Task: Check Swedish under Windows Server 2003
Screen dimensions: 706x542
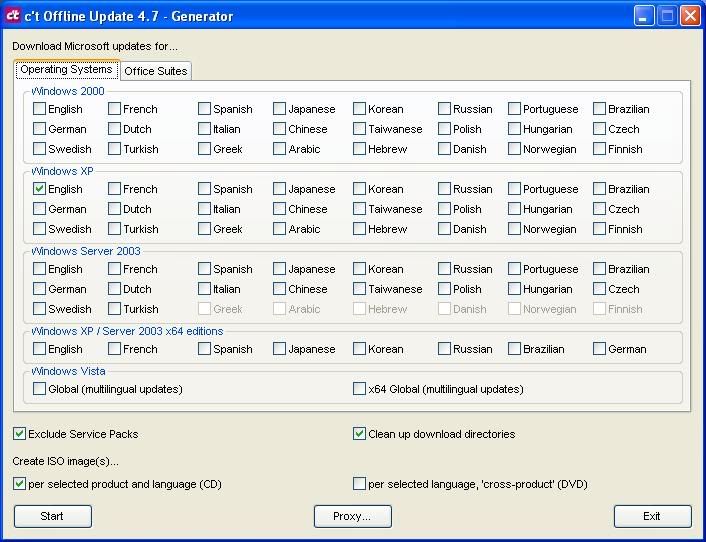Action: (x=39, y=309)
